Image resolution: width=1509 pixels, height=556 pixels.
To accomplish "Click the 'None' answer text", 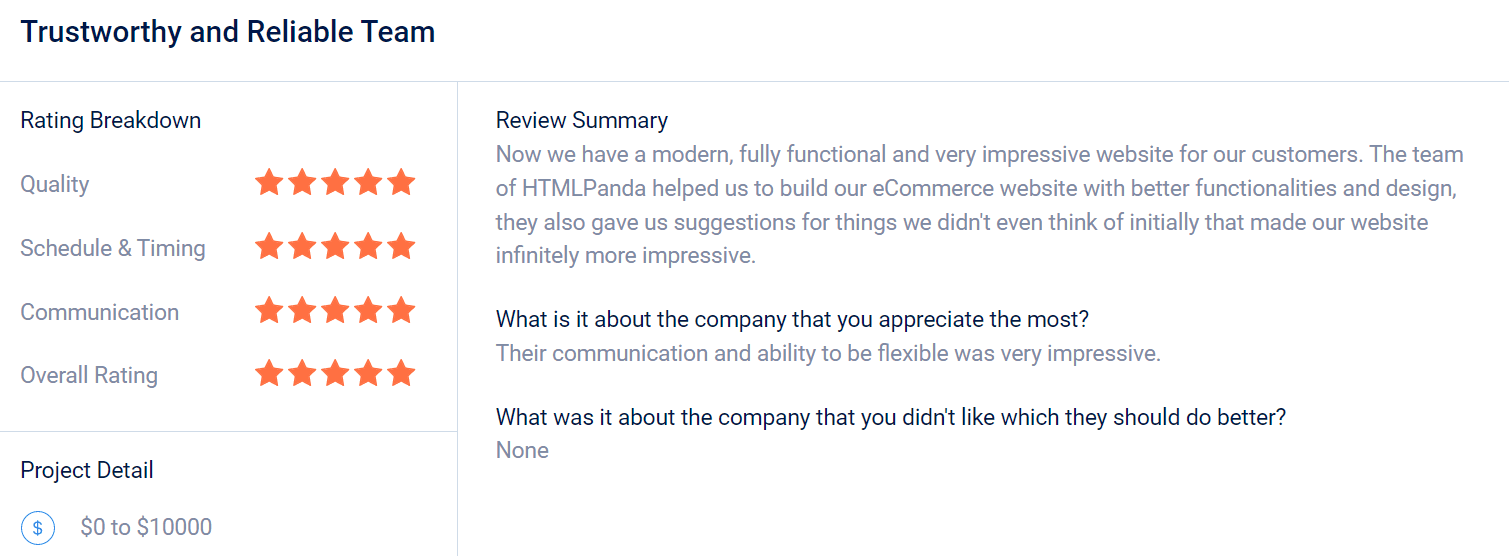I will (522, 450).
